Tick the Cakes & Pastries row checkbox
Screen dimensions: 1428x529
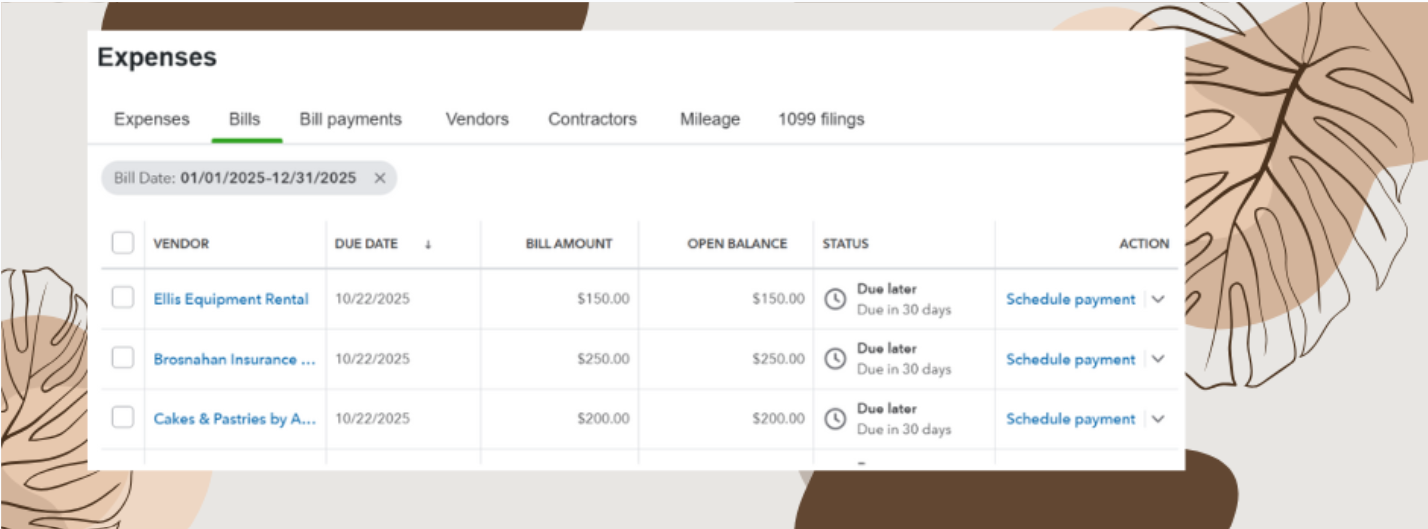click(123, 418)
